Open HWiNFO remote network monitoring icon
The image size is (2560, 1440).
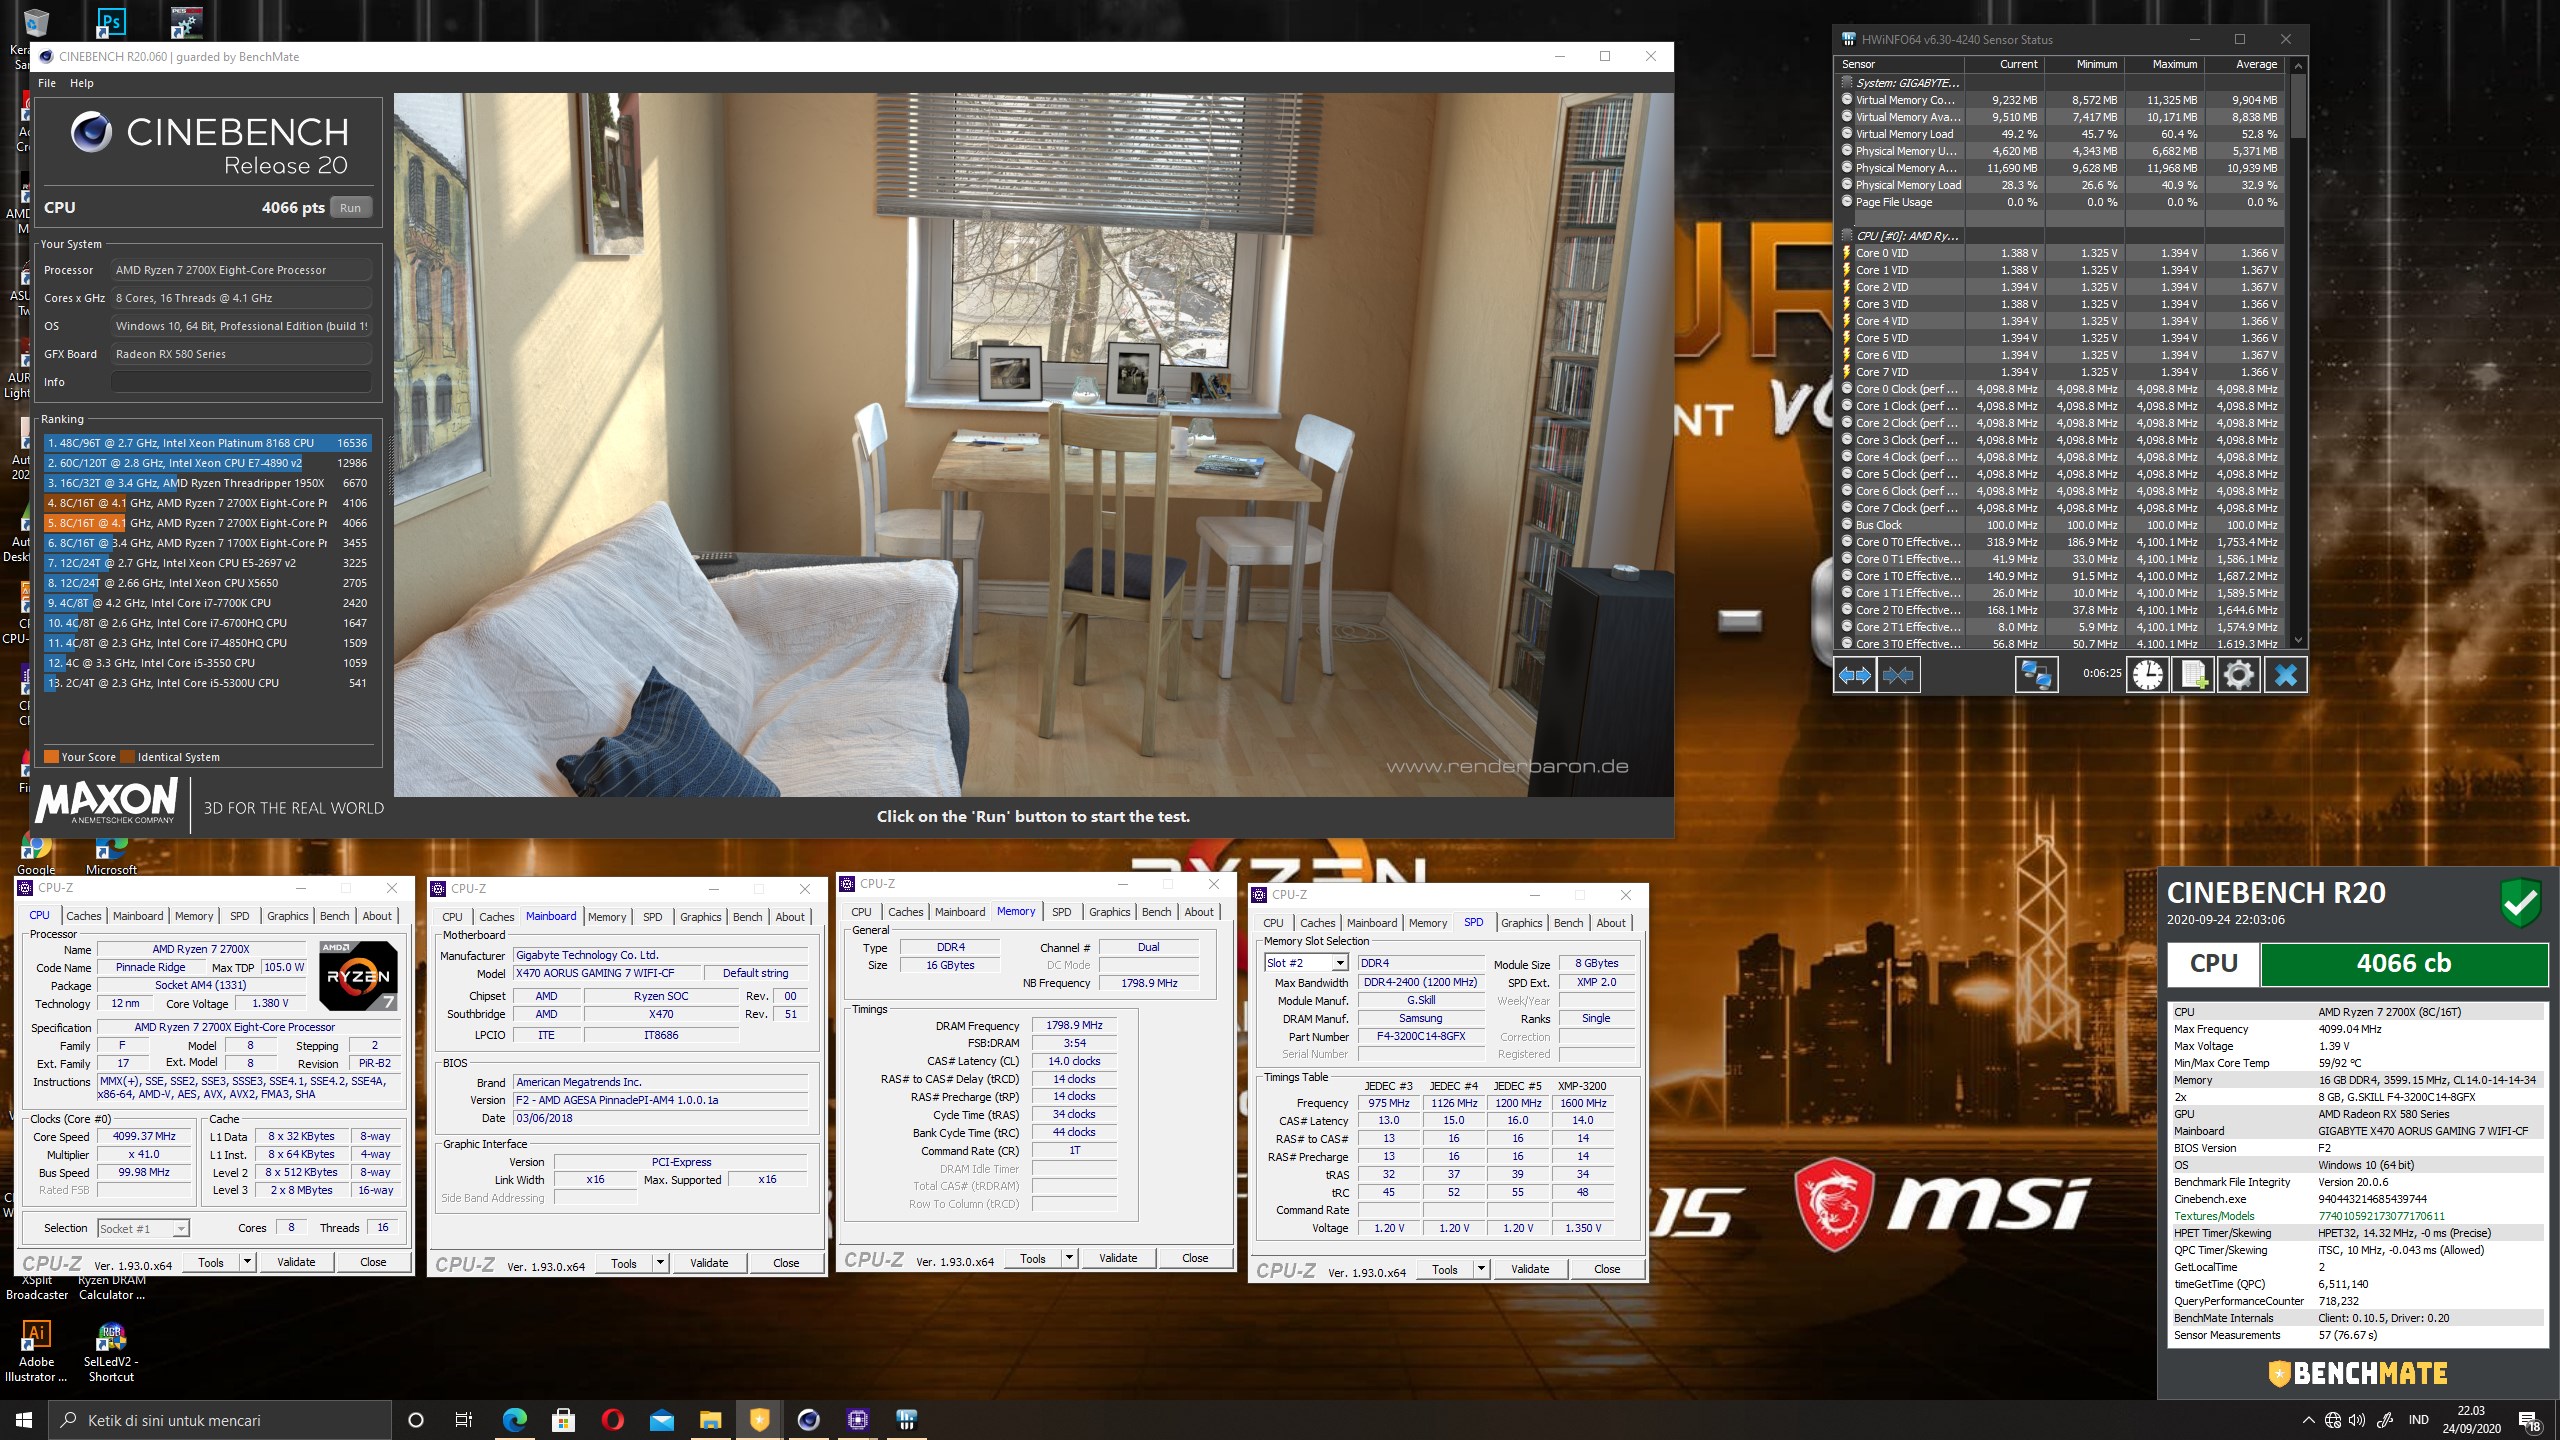(x=2035, y=675)
